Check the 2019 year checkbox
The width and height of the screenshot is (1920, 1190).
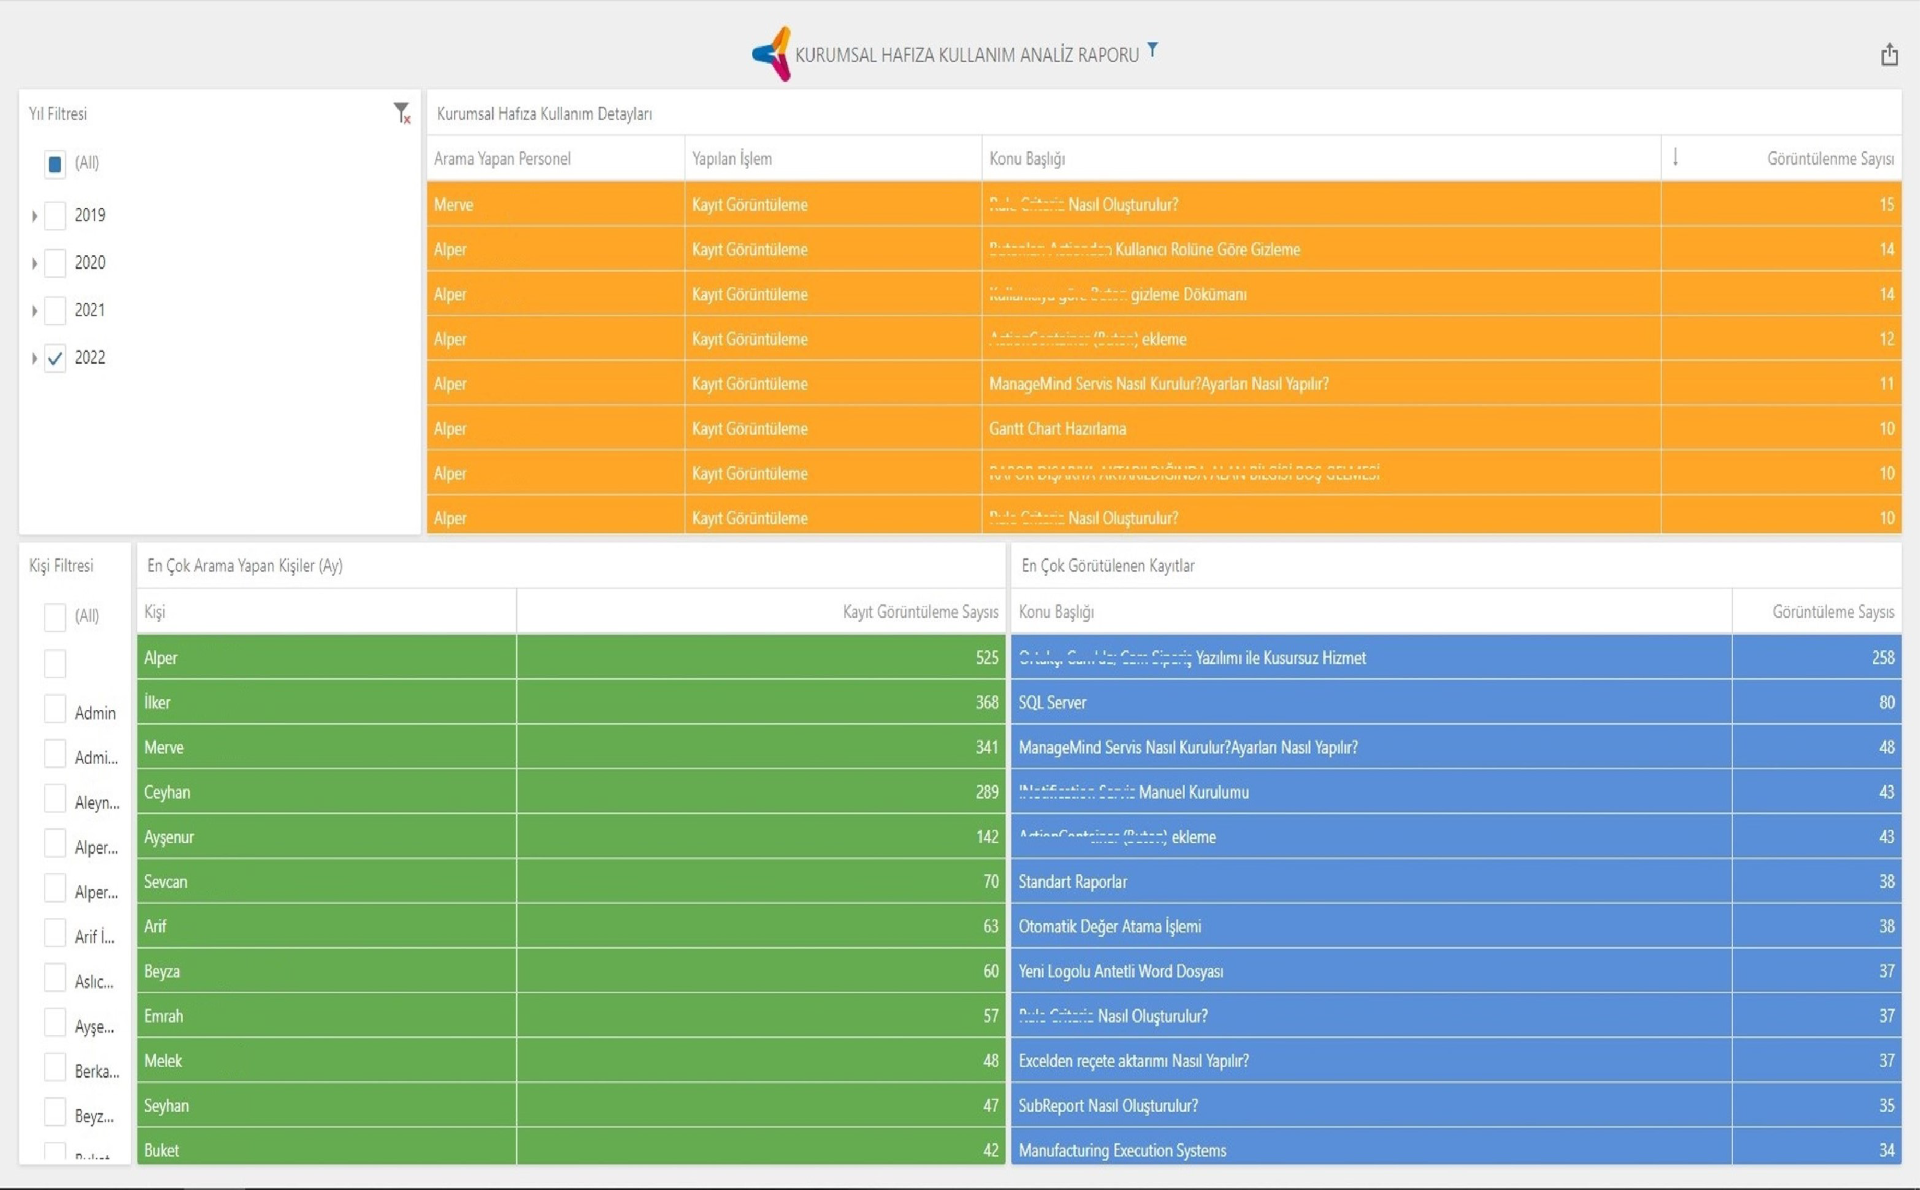pos(55,215)
